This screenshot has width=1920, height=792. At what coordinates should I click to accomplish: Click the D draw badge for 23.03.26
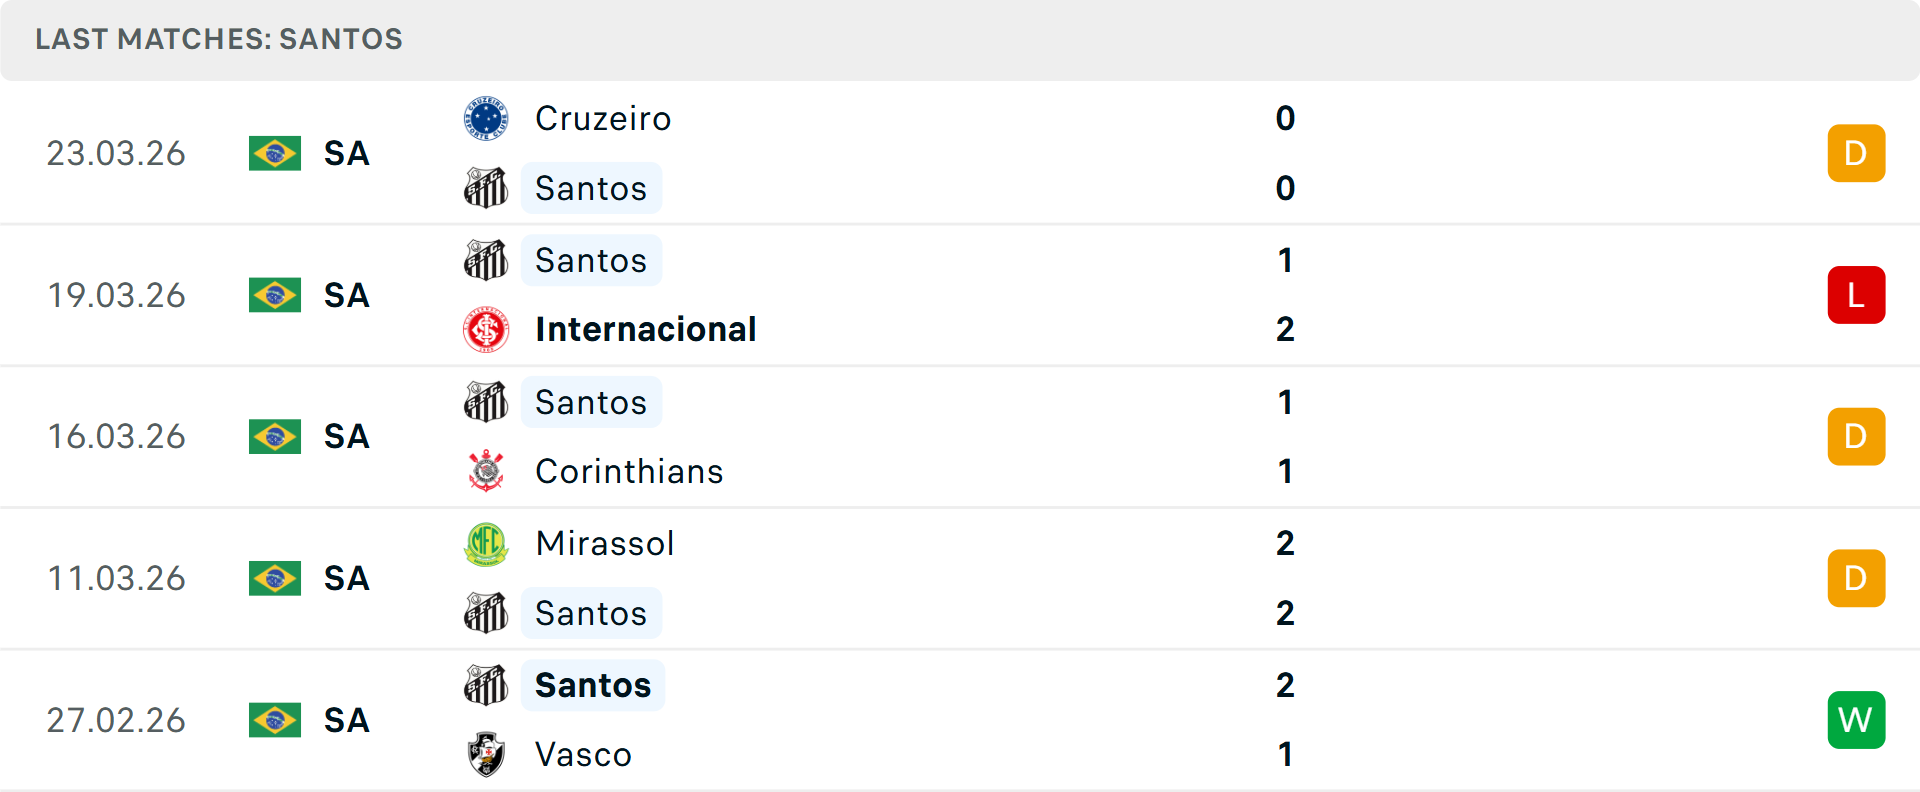1856,153
